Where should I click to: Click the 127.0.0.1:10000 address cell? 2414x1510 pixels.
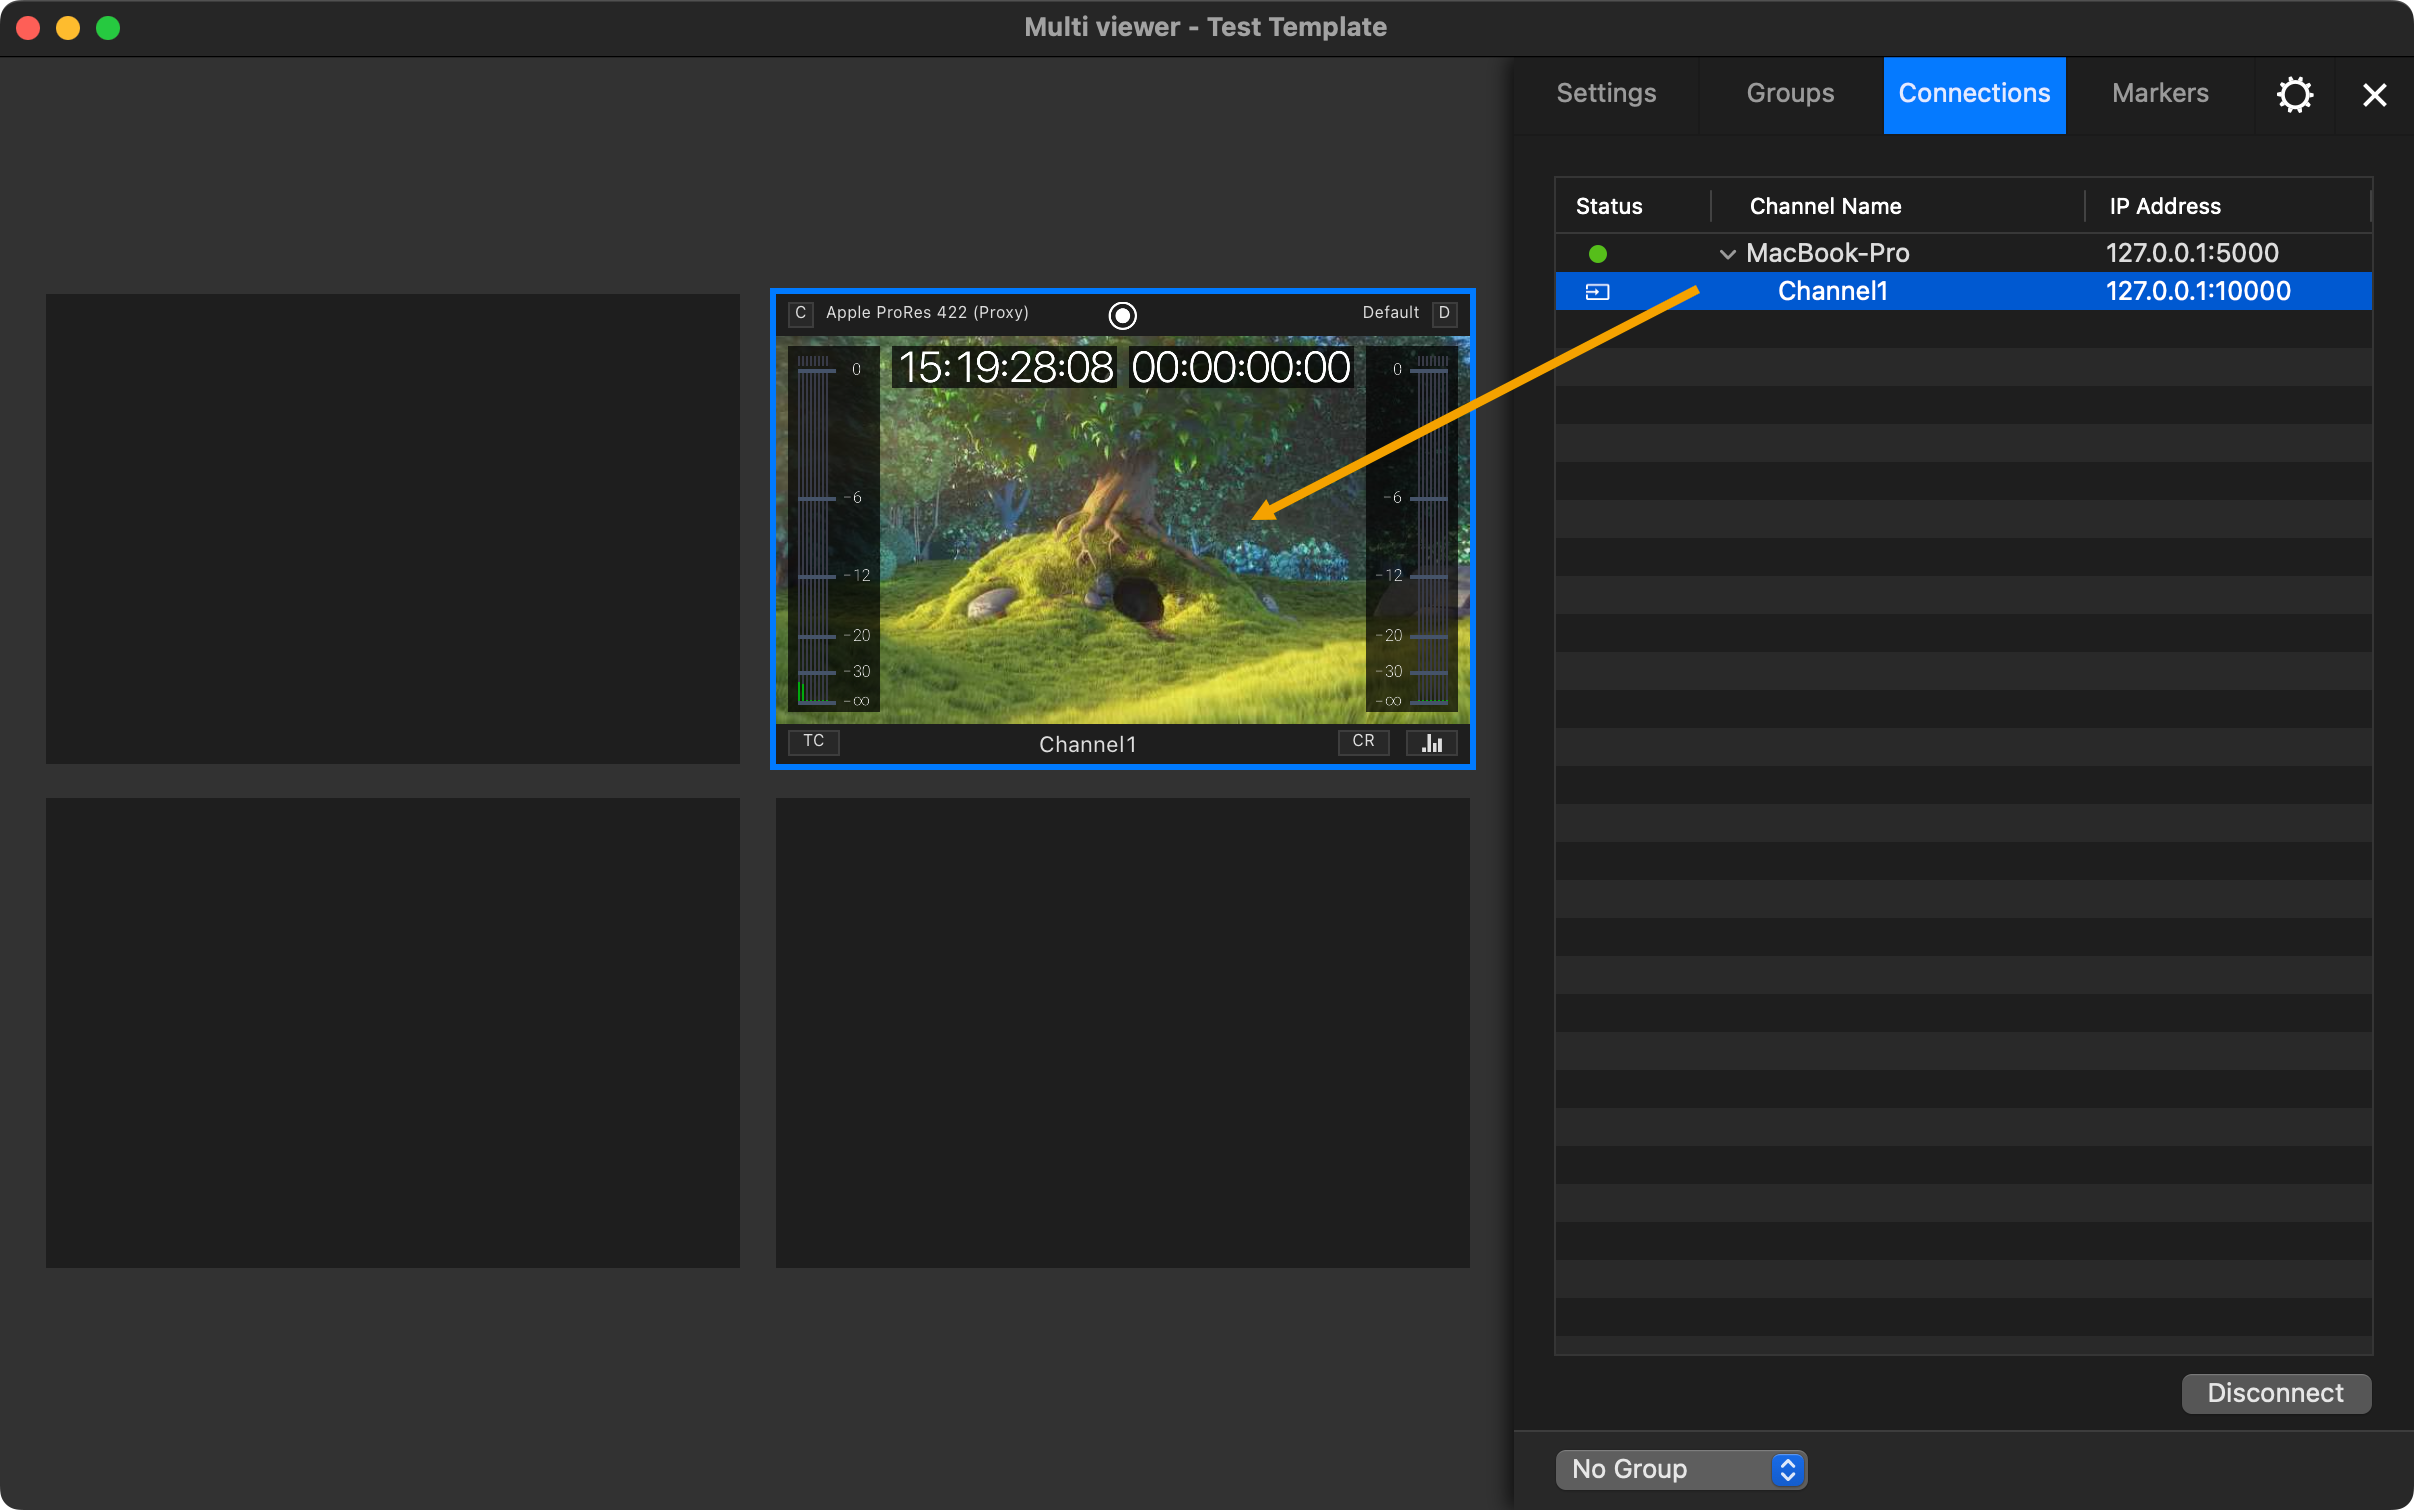coord(2198,291)
